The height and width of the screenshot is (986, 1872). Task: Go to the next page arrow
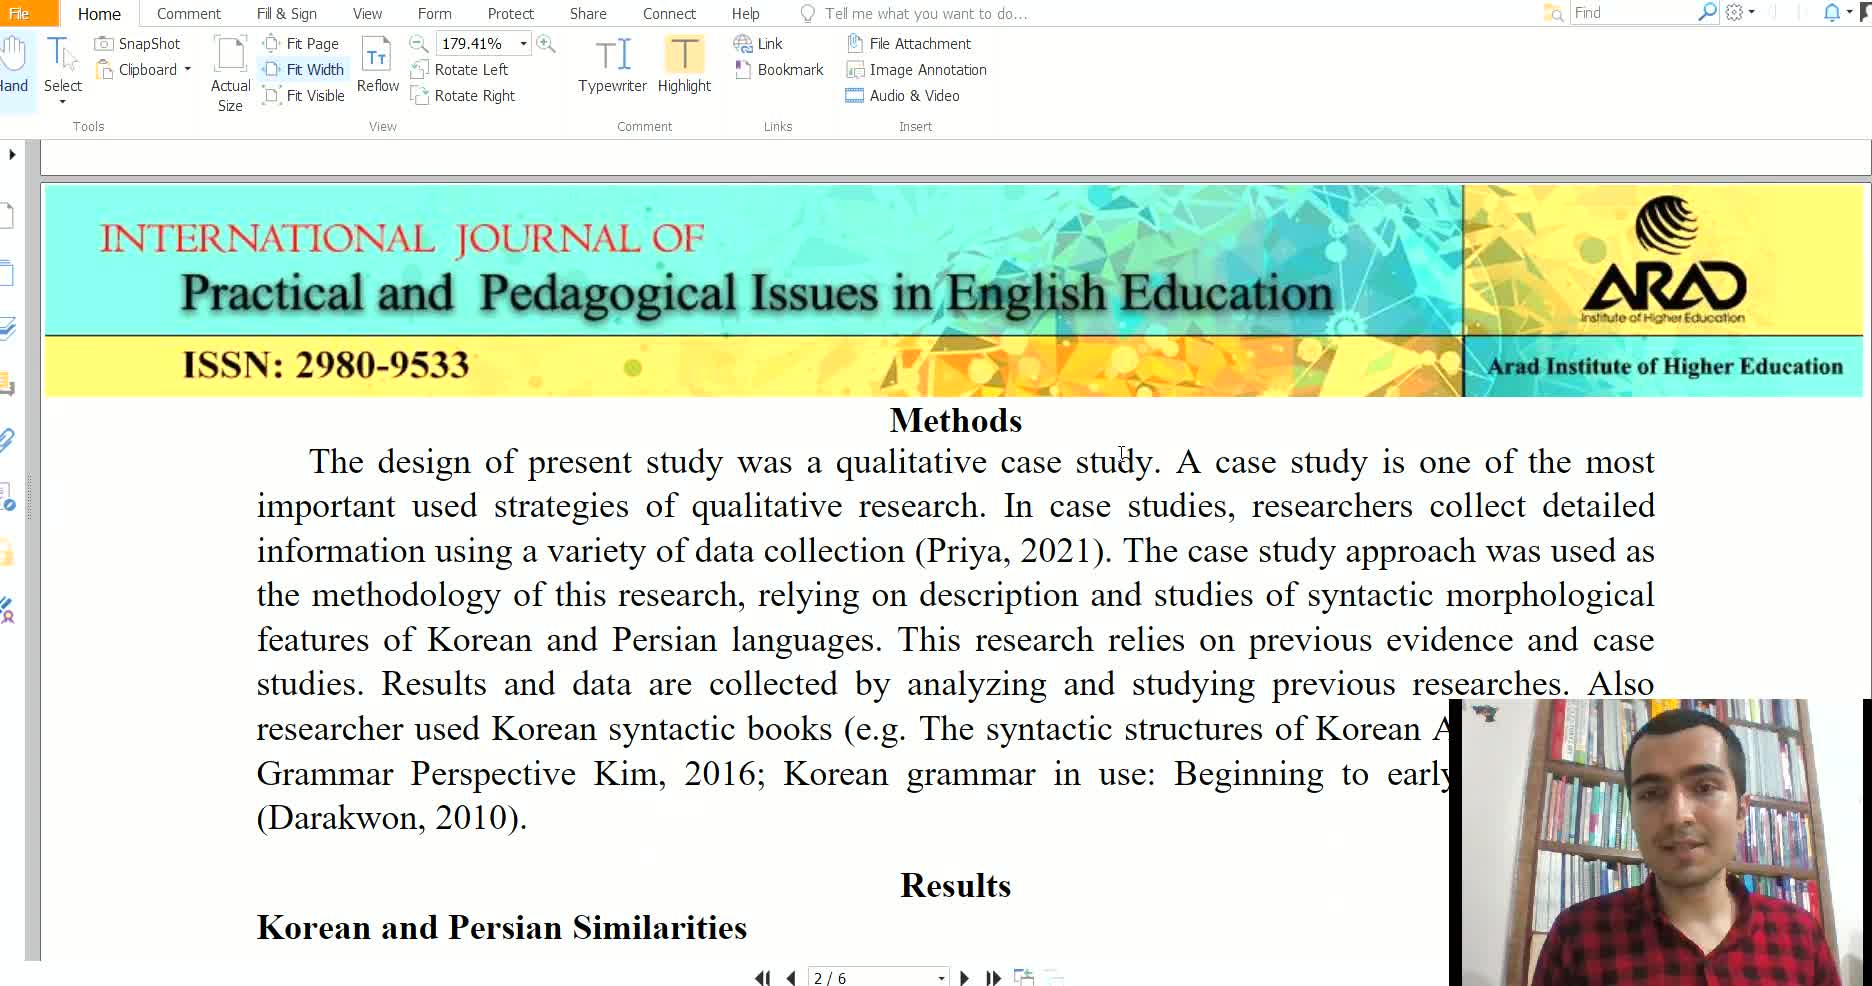tap(964, 977)
